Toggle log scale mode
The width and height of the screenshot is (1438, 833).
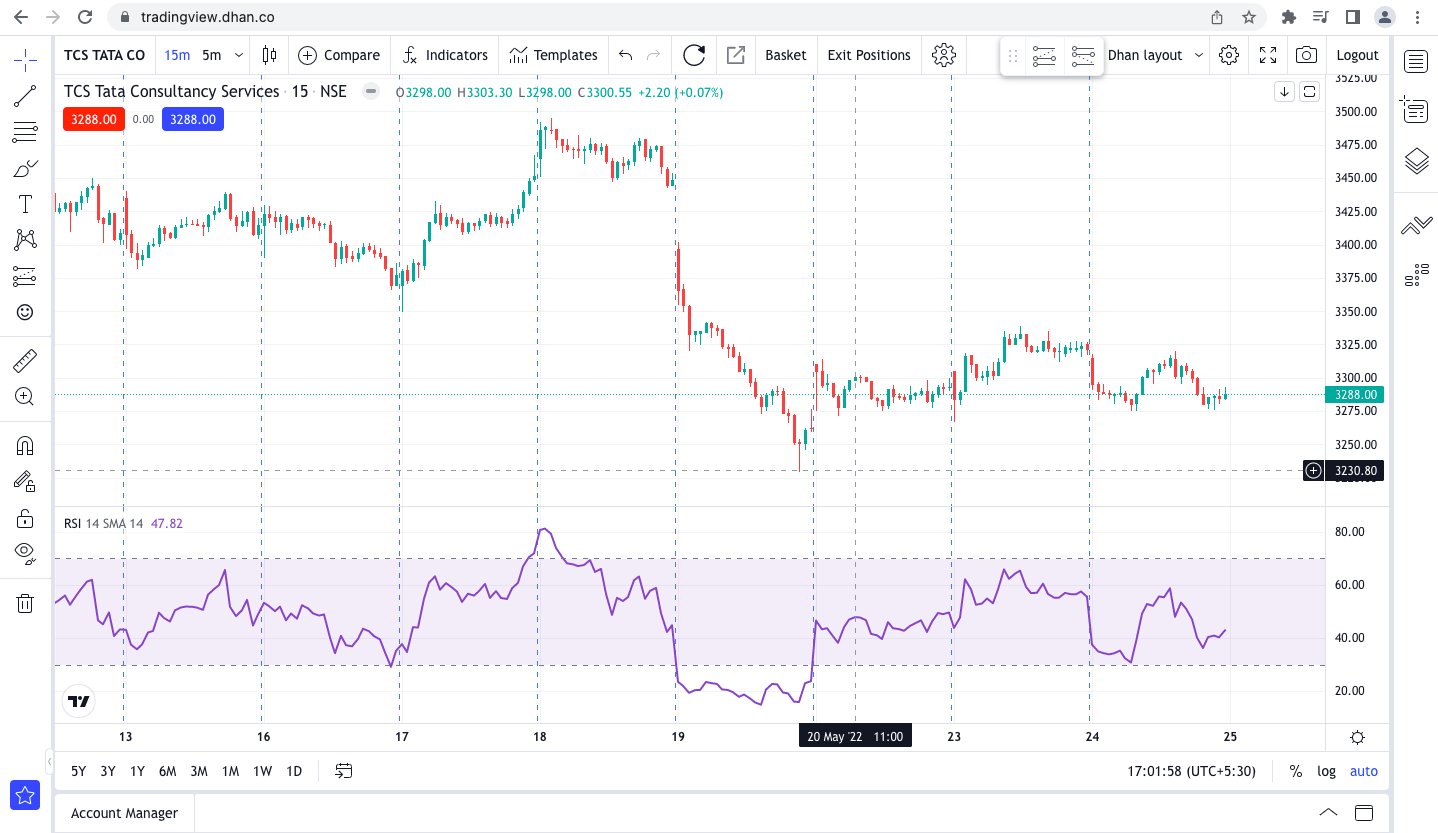pyautogui.click(x=1326, y=771)
